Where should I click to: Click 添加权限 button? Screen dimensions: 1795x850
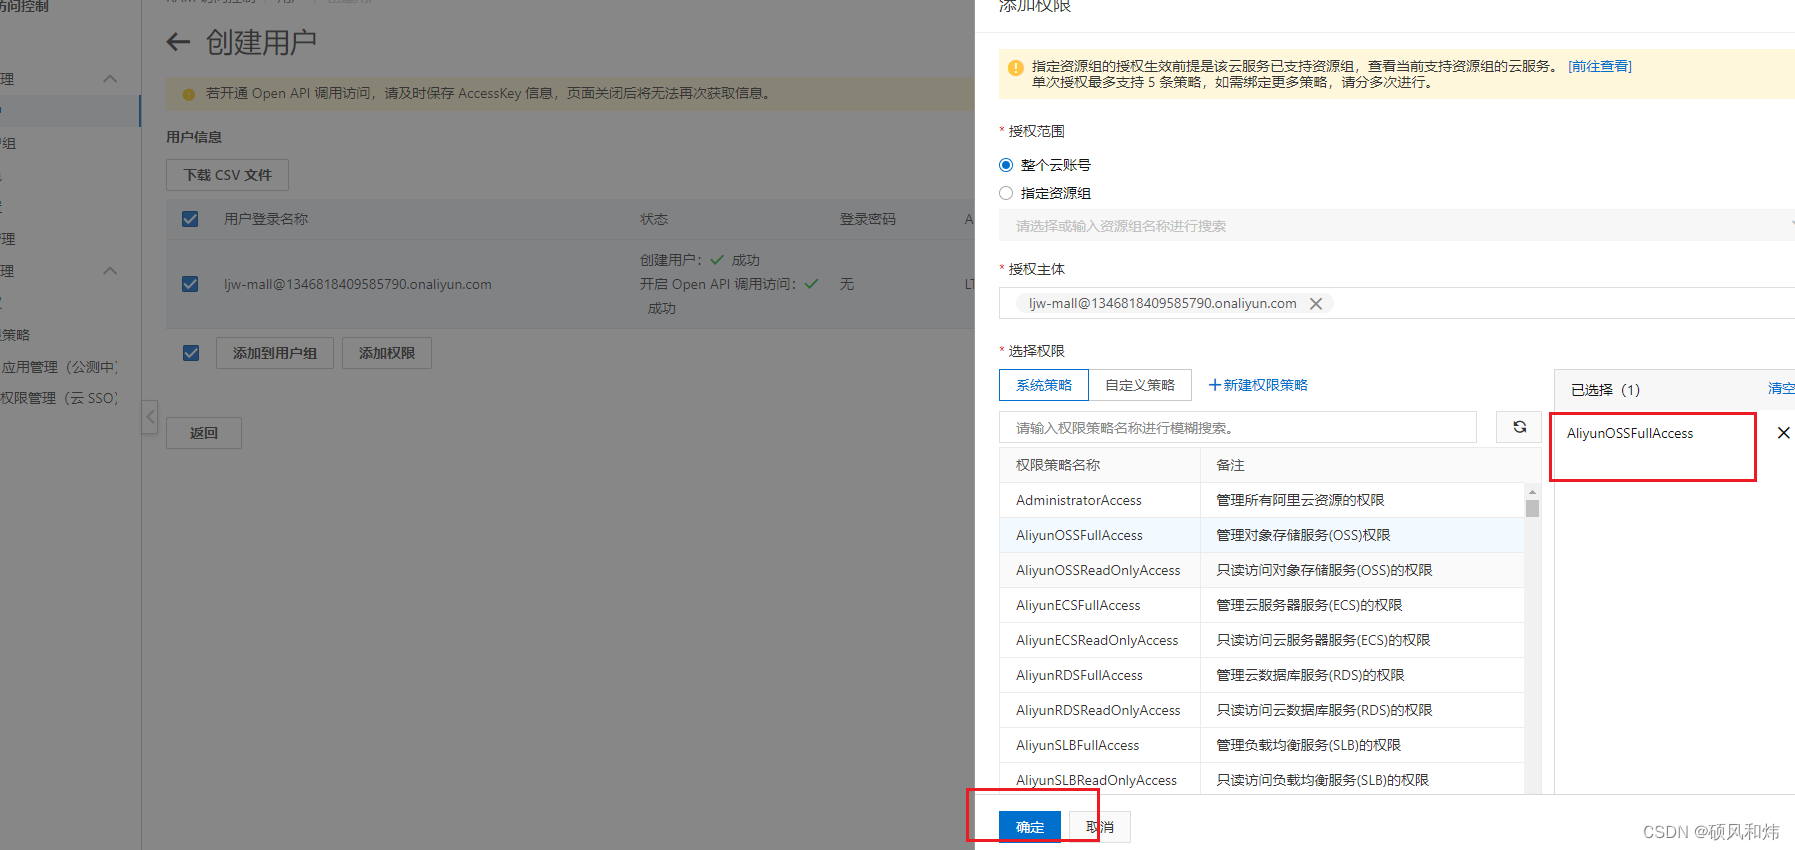click(x=387, y=353)
